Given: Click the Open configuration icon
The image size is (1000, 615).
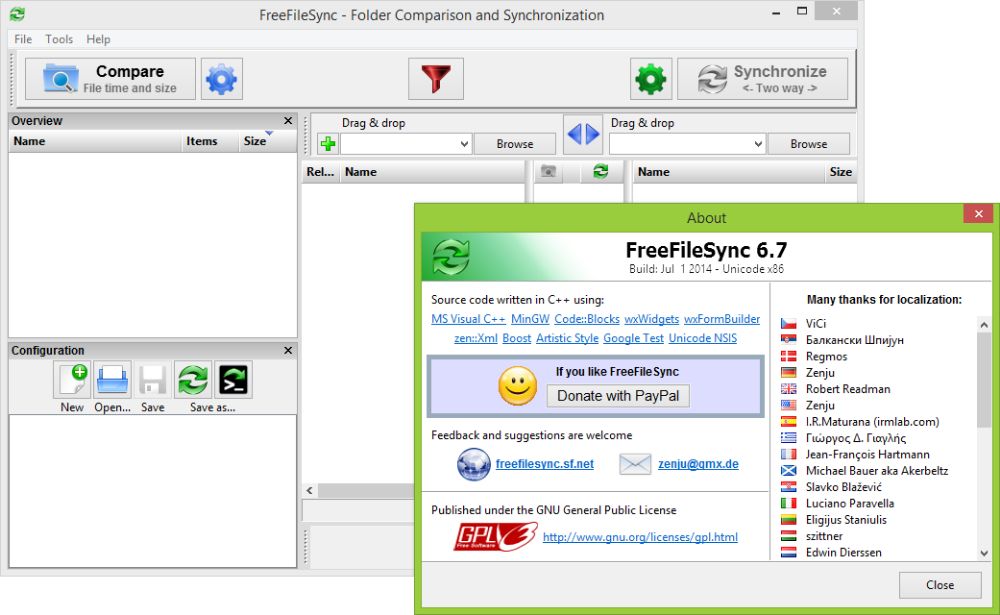Looking at the screenshot, I should [x=113, y=380].
